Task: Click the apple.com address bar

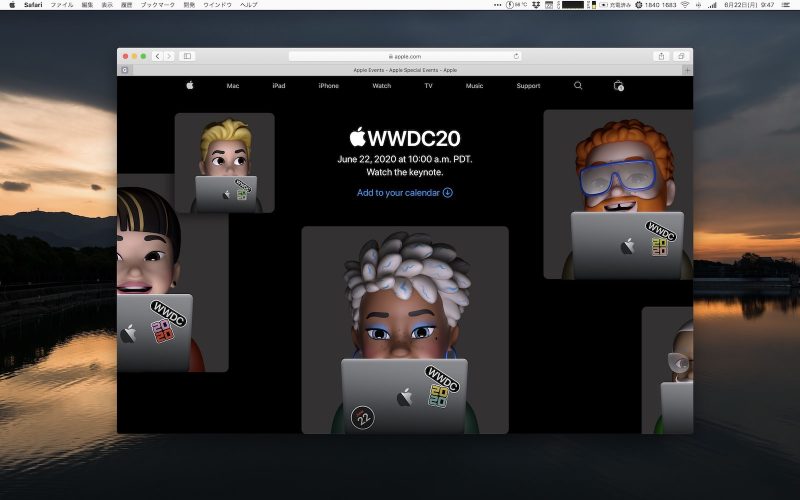Action: click(x=405, y=56)
